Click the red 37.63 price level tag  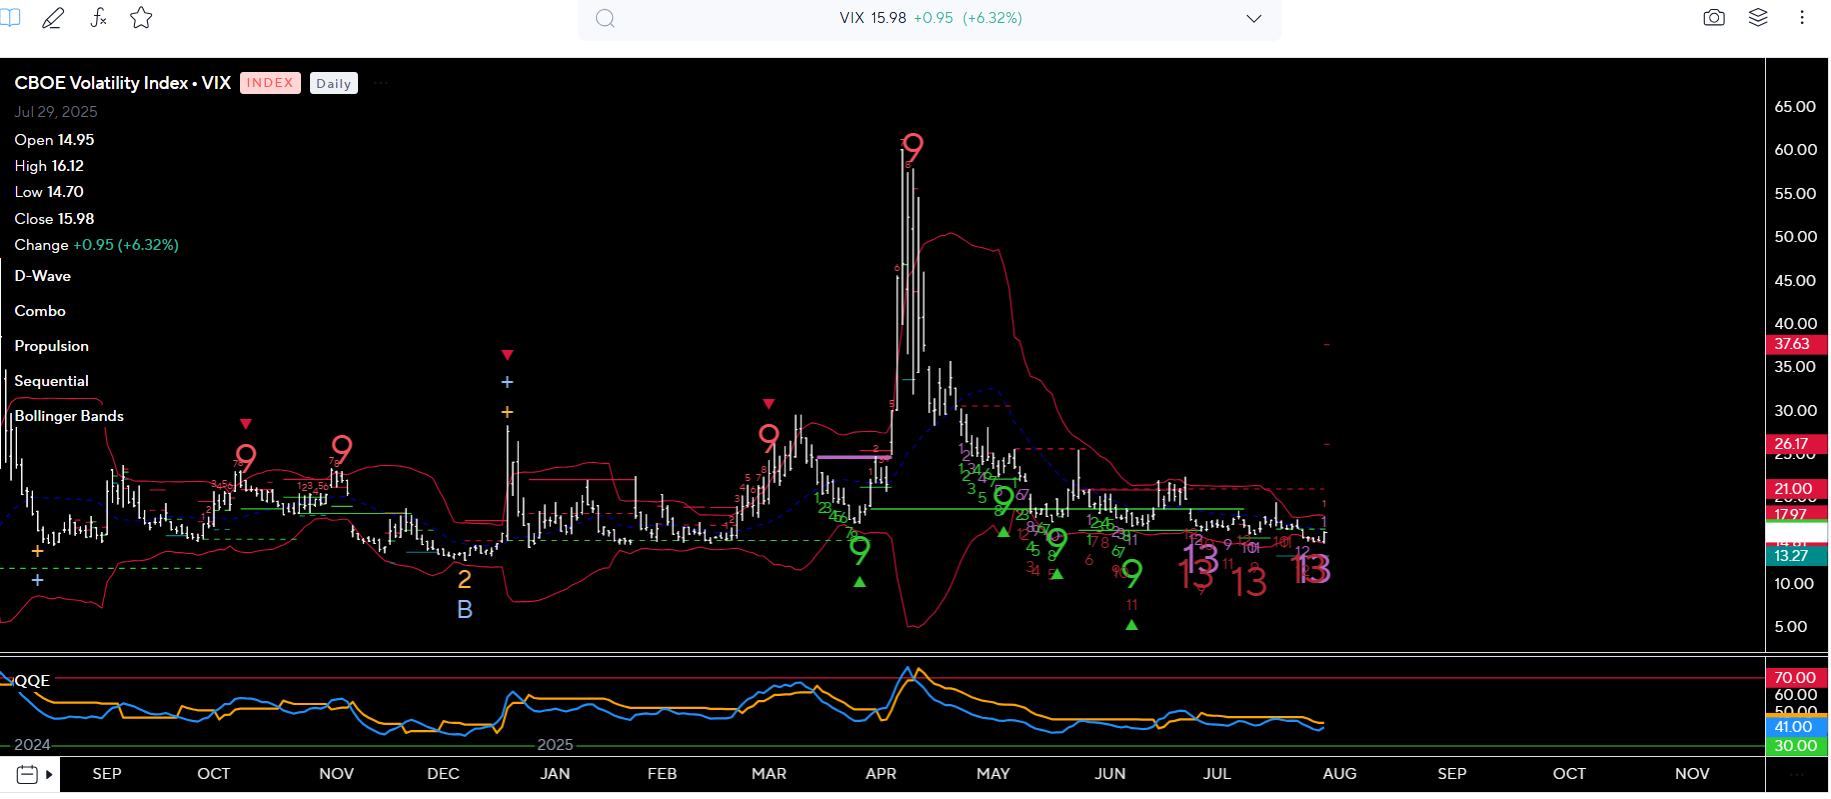[x=1795, y=344]
